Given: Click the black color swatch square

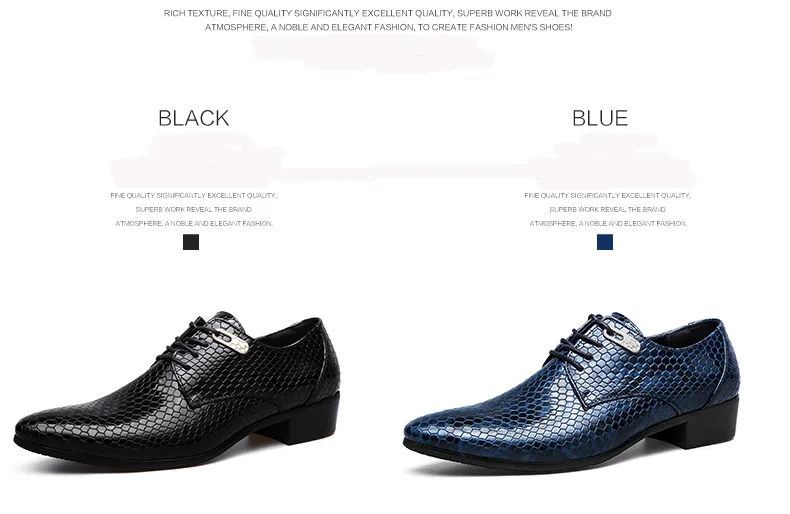Looking at the screenshot, I should (191, 242).
